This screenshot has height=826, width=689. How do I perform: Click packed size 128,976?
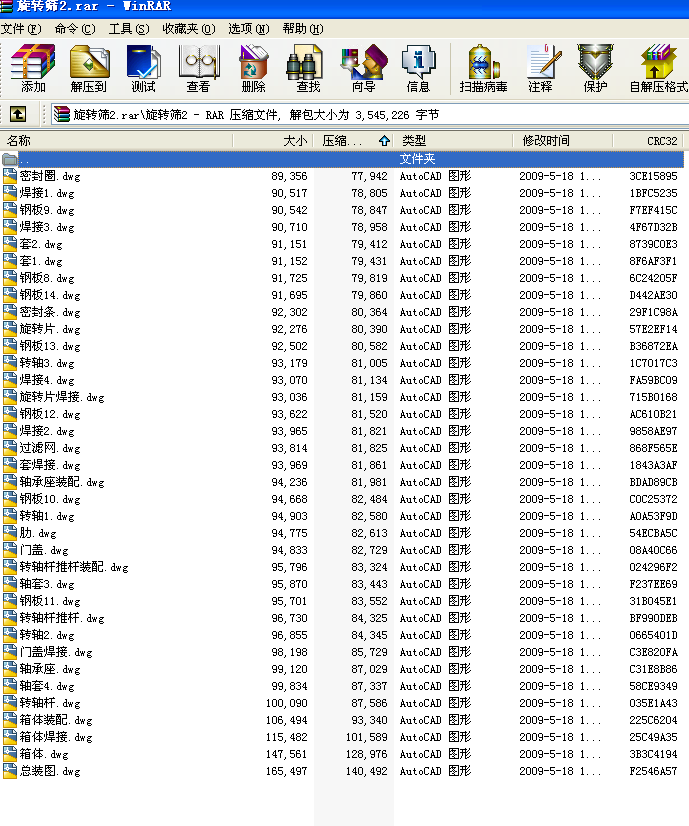pyautogui.click(x=367, y=754)
